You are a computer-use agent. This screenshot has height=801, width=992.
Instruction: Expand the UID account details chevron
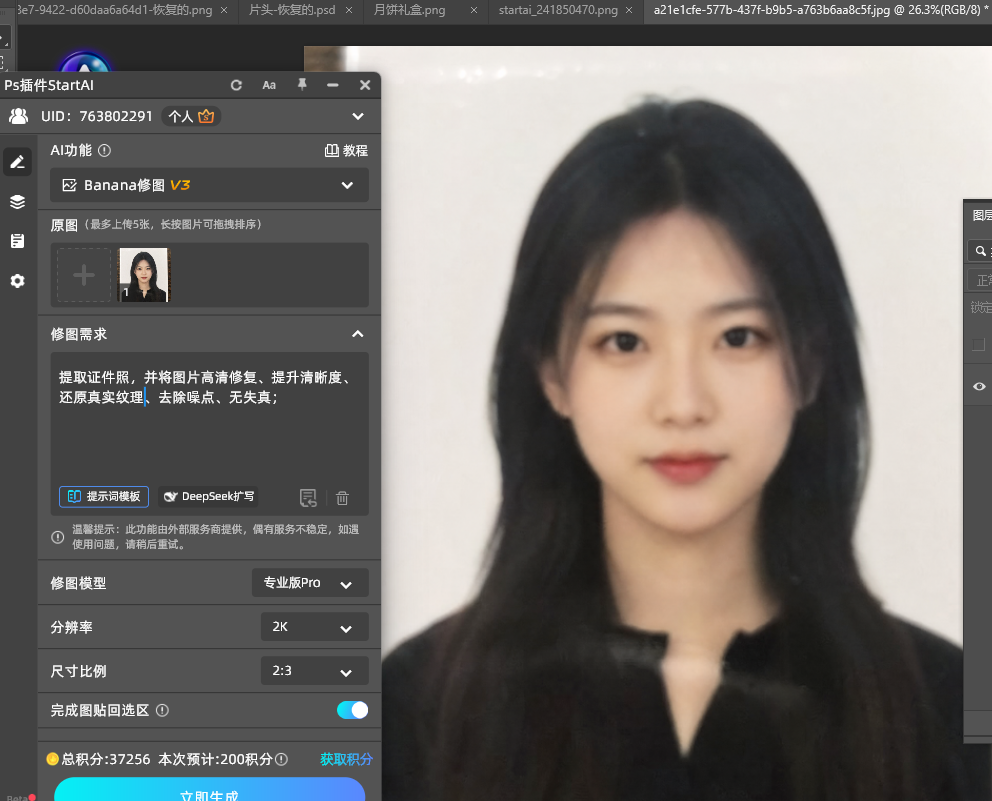(358, 116)
